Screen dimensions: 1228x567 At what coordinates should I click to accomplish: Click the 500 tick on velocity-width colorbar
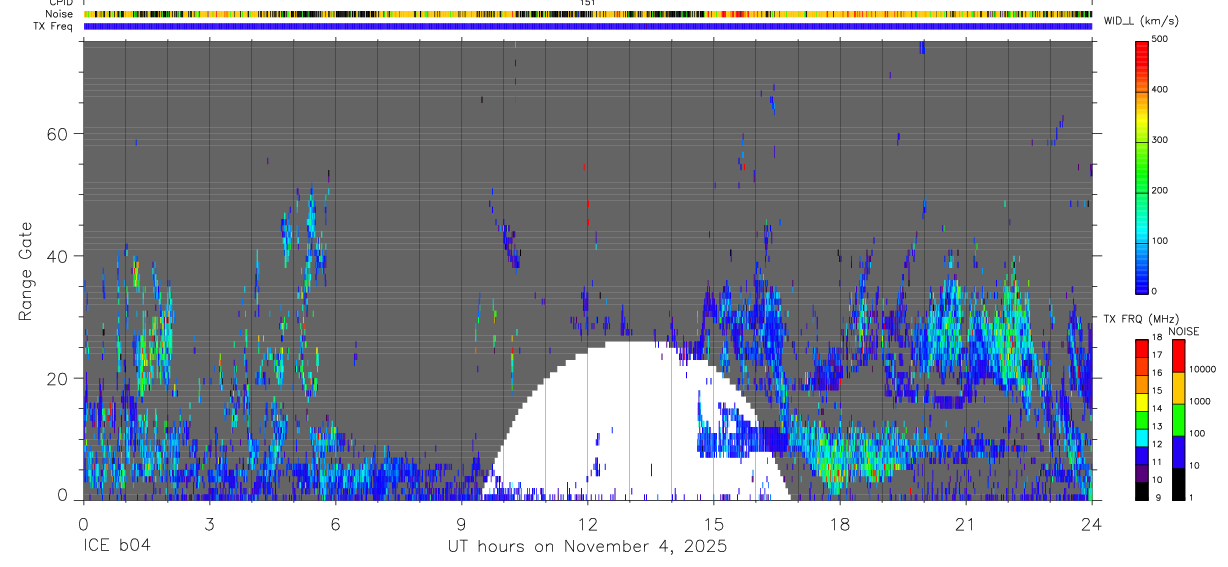[1161, 39]
